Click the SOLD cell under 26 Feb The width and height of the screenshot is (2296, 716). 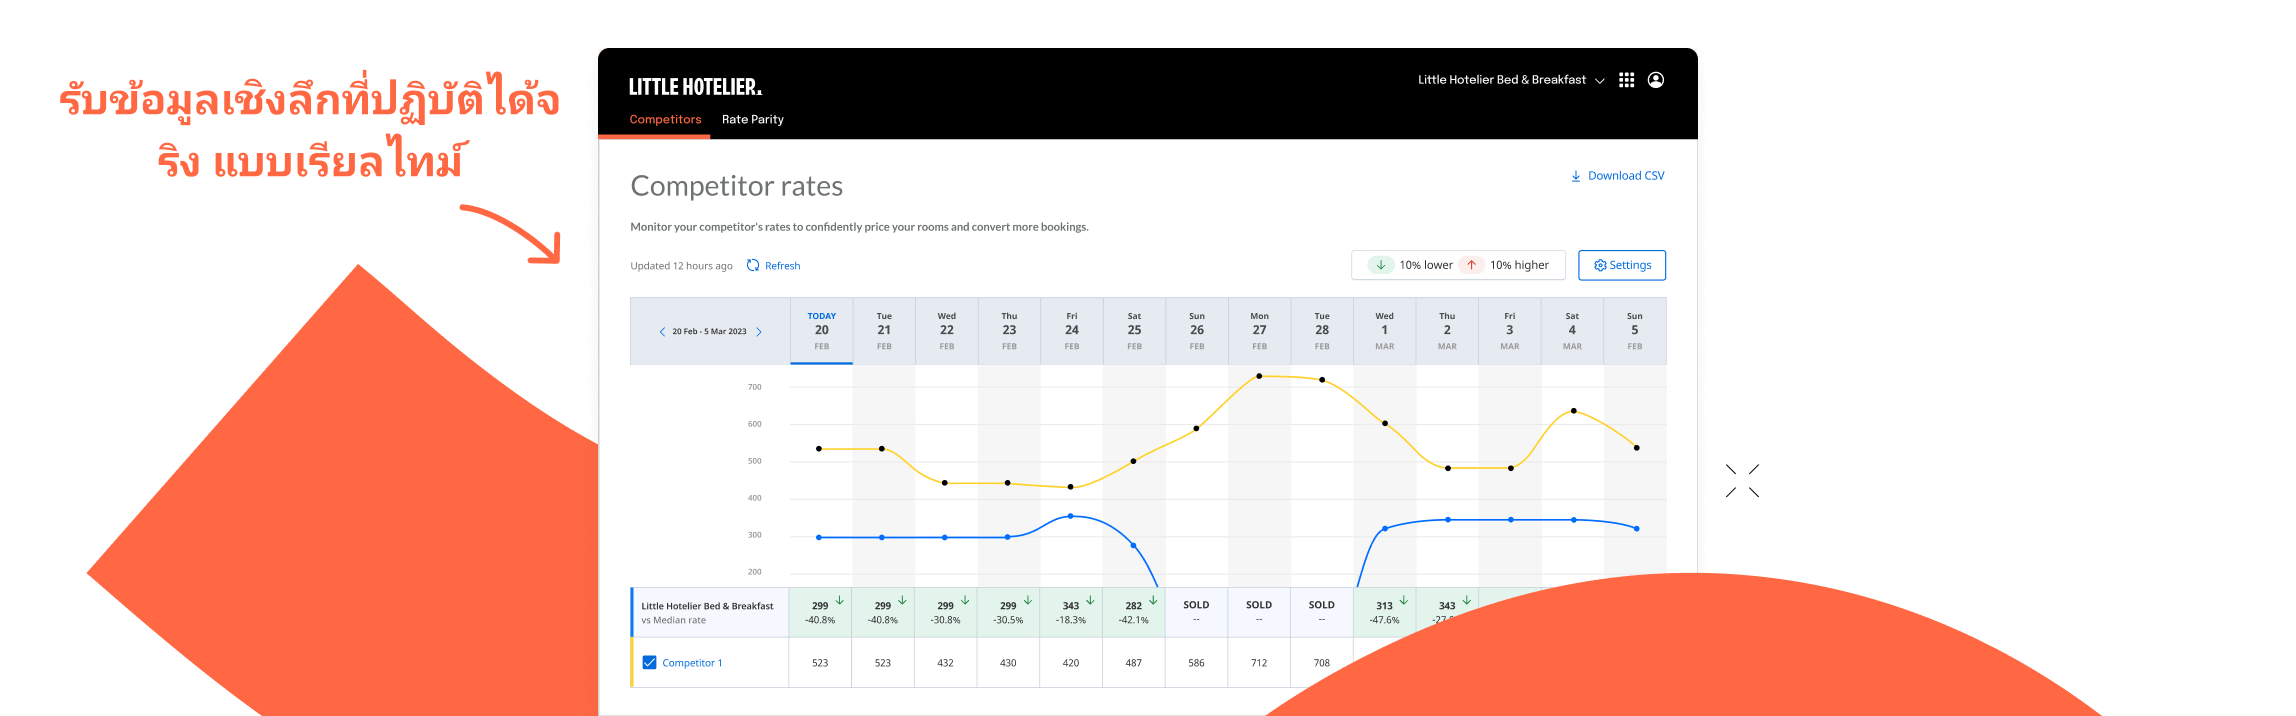click(x=1196, y=612)
